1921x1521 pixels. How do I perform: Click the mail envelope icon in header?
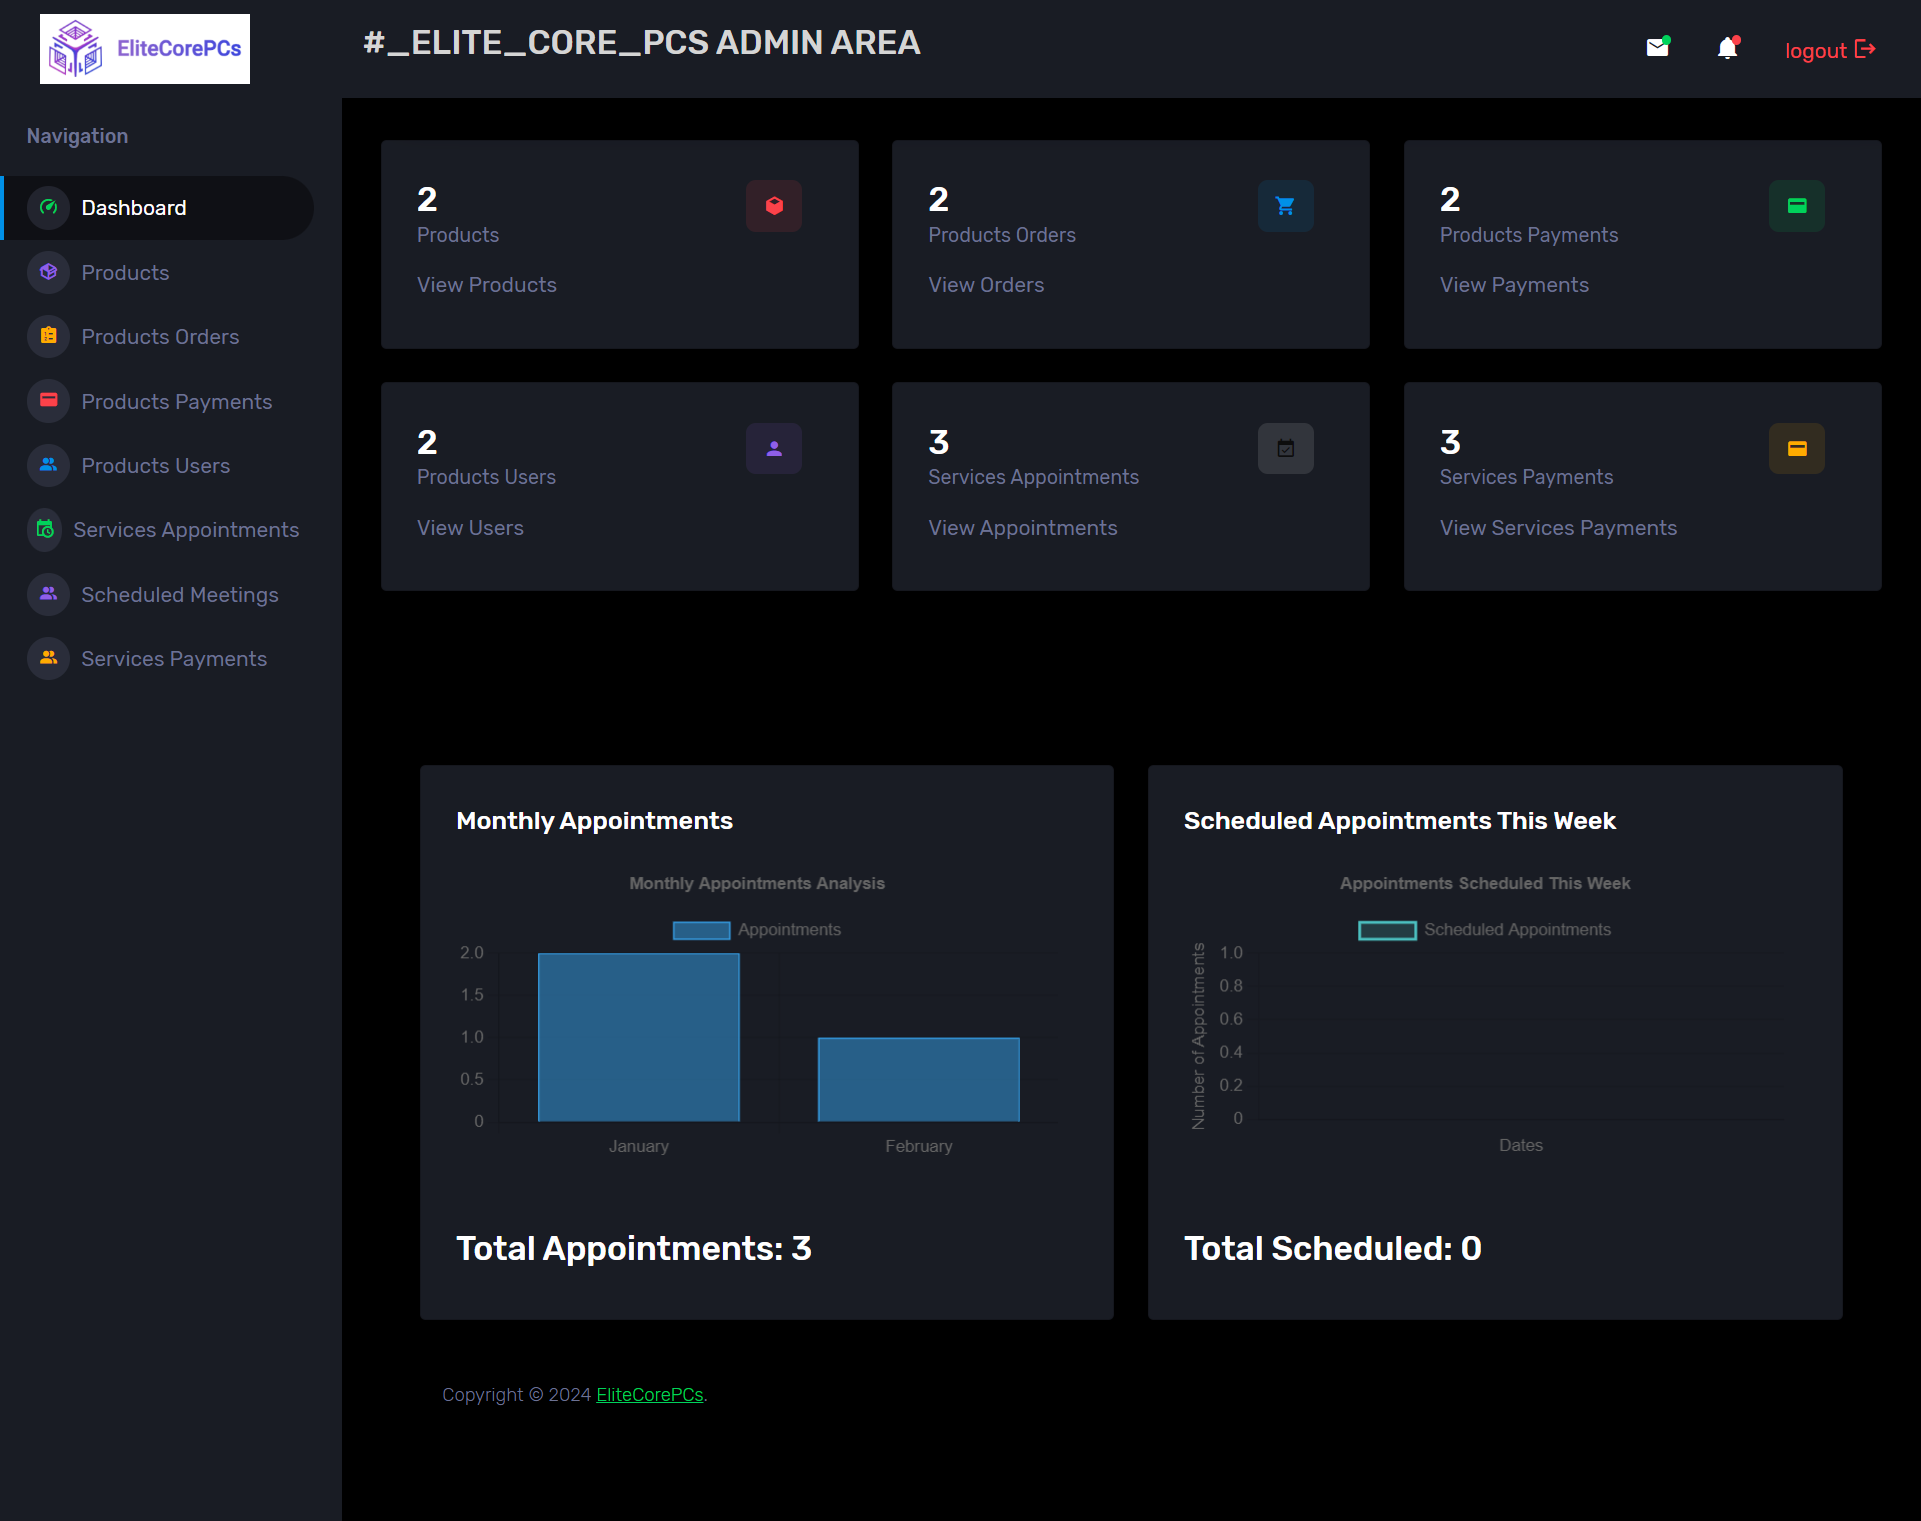[1657, 48]
